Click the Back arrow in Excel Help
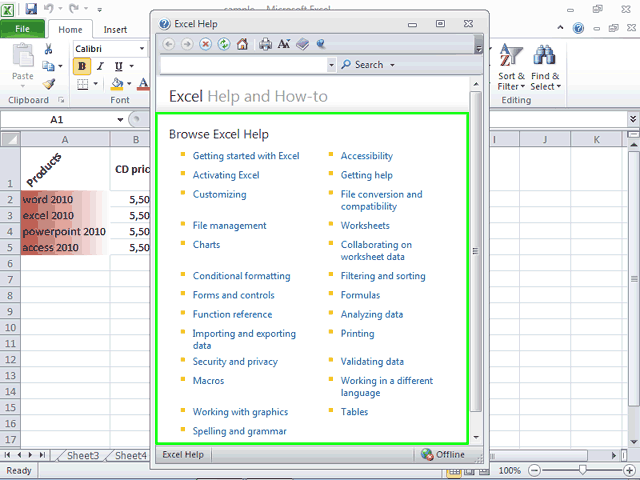Screen dimensions: 640x480 169,44
